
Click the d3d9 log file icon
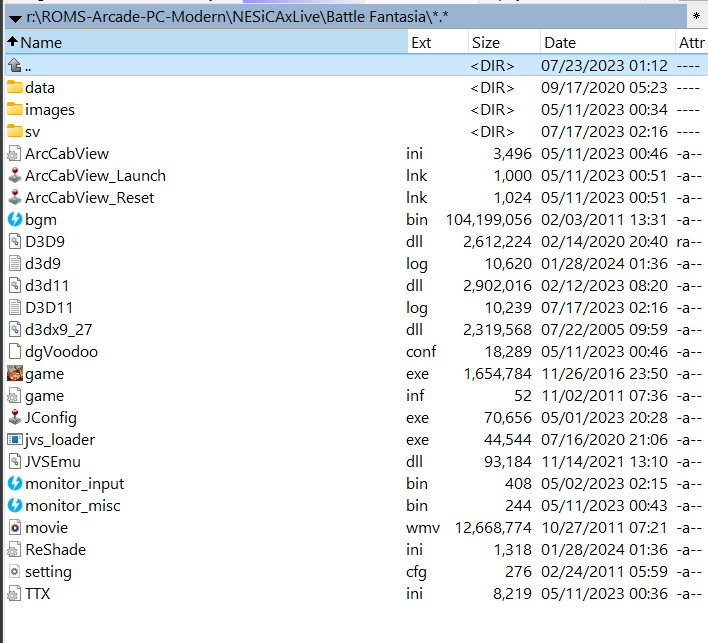(x=15, y=263)
